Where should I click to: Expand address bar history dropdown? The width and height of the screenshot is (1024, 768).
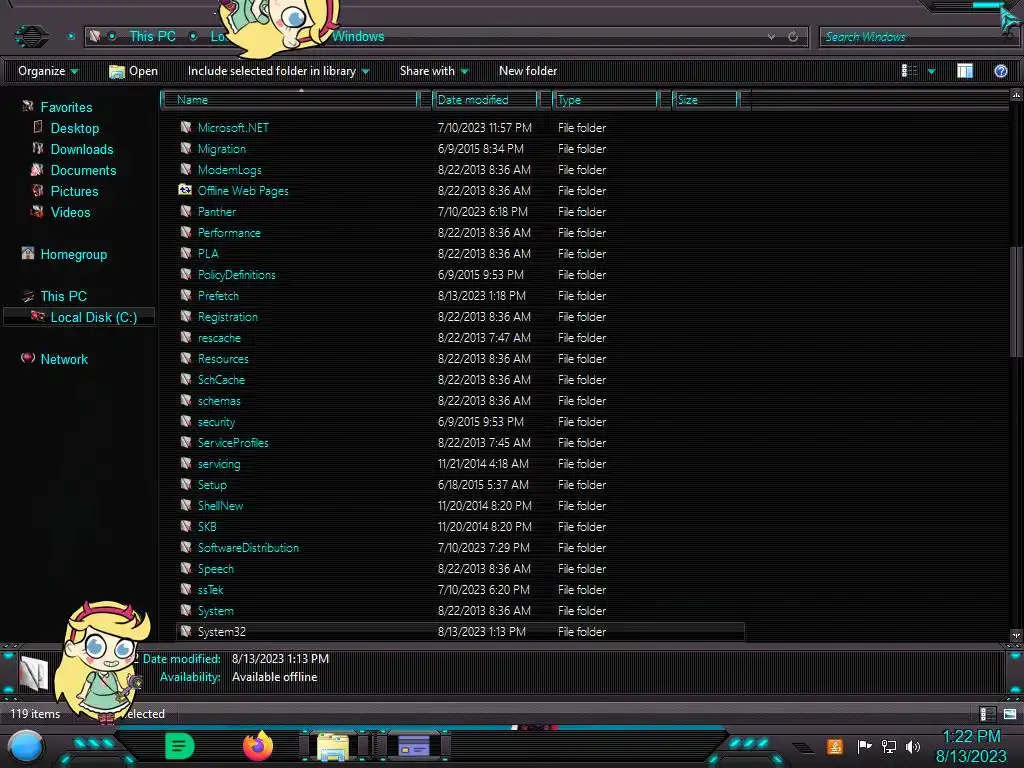tap(771, 37)
